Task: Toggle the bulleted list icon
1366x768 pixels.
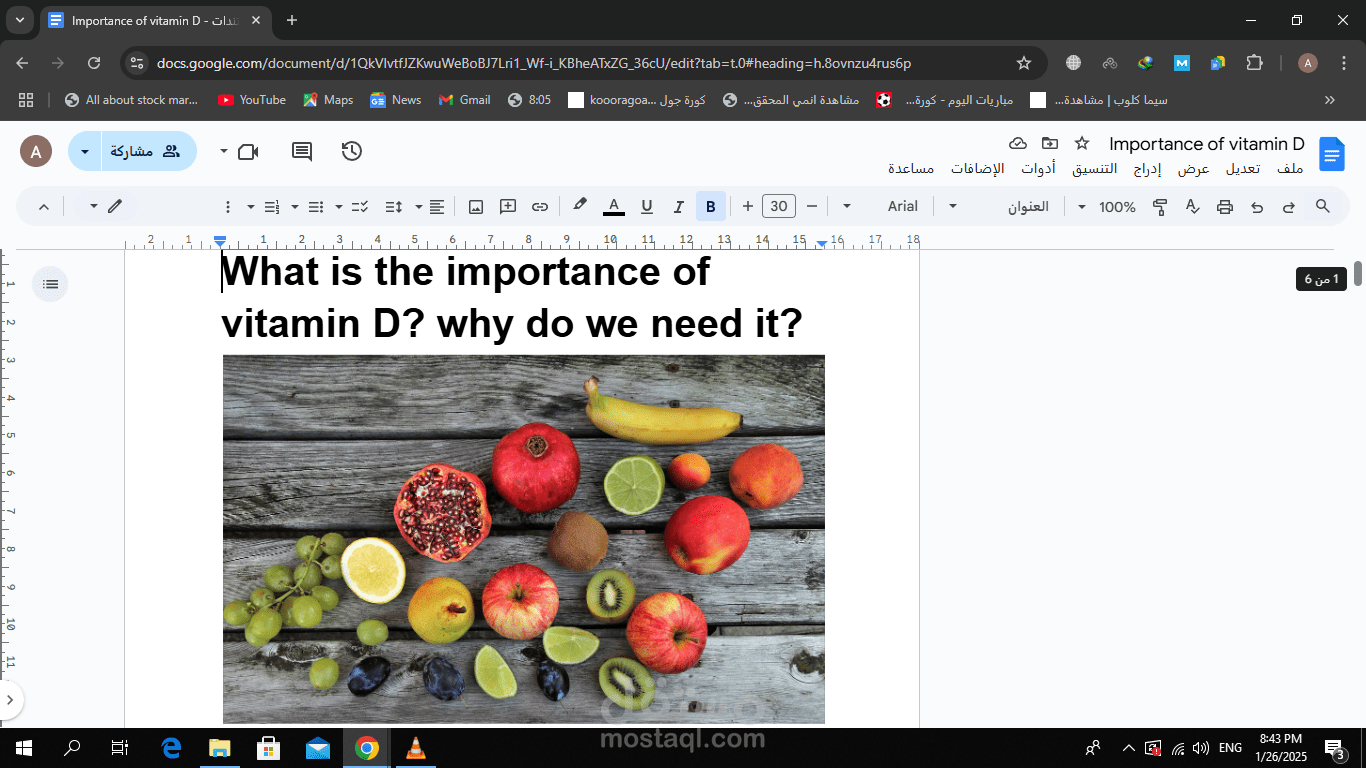Action: point(316,207)
